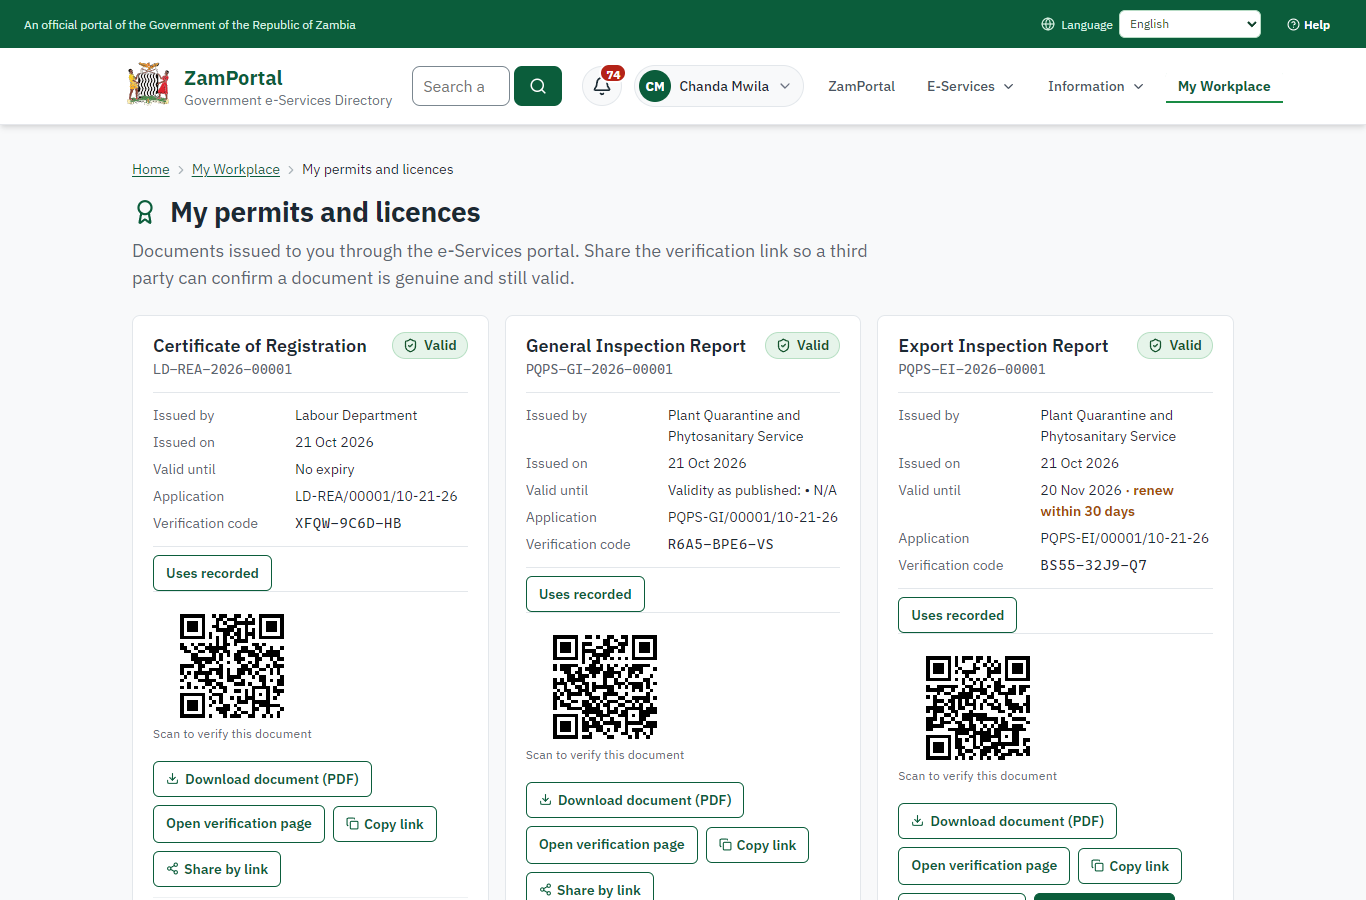Open verification page for General Inspection Report

pos(612,845)
